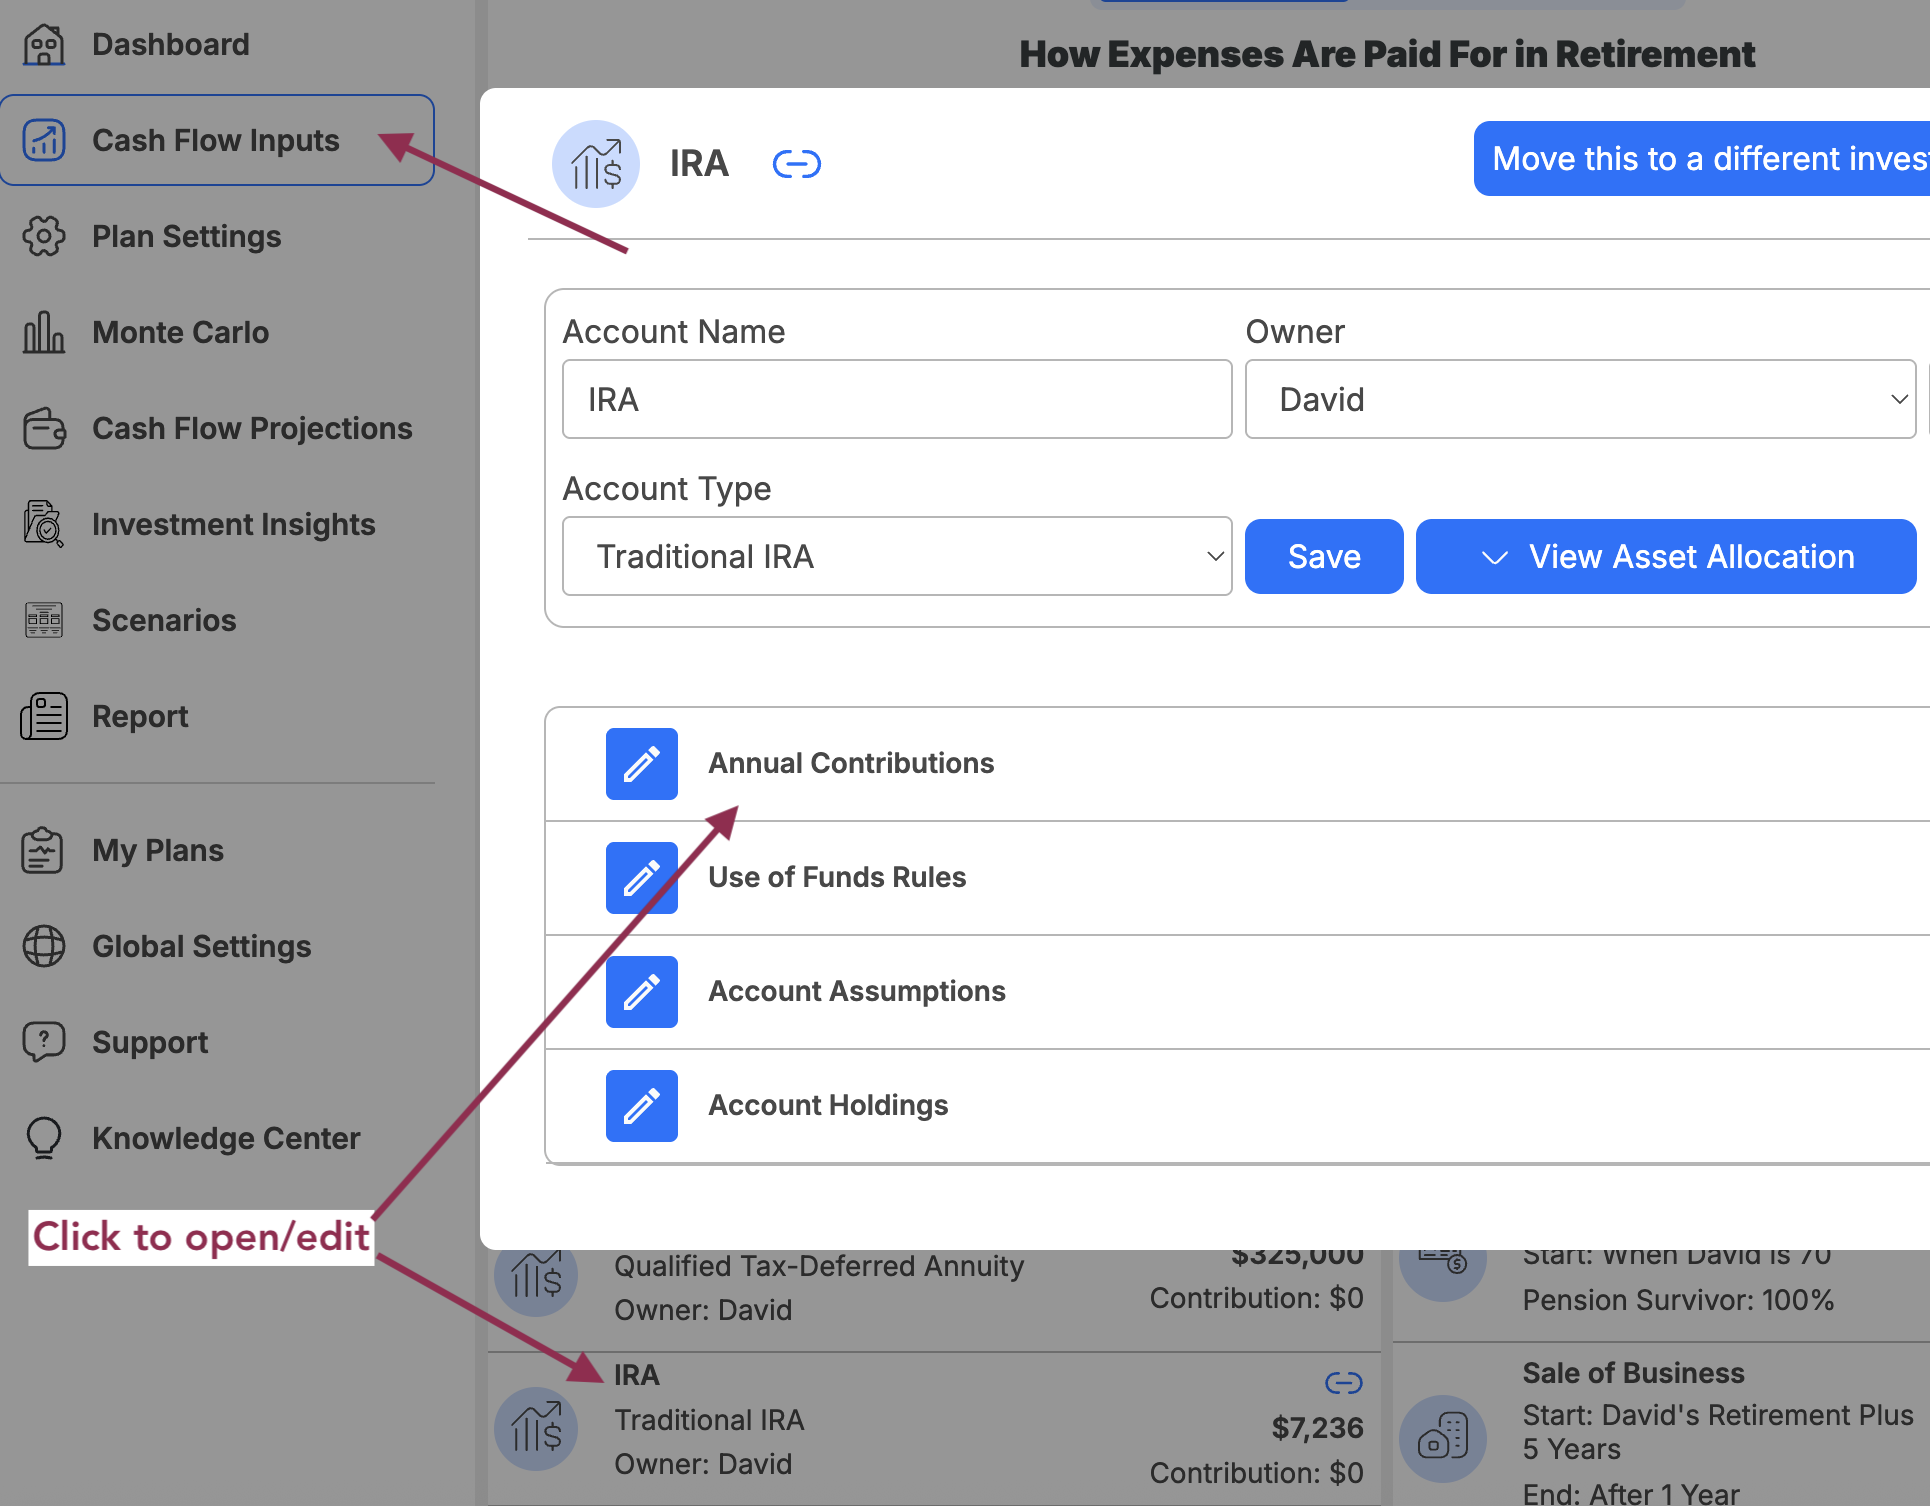This screenshot has height=1506, width=1930.
Task: Click the Account Assumptions pencil icon
Action: 641,992
